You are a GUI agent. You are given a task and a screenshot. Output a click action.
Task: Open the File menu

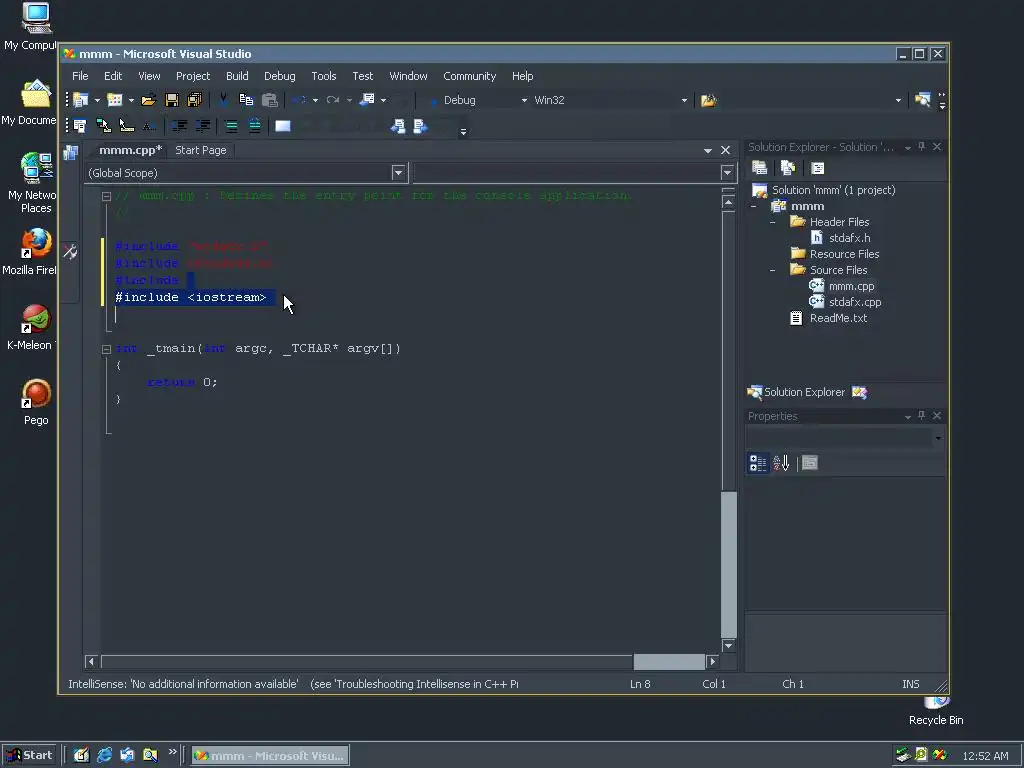80,76
